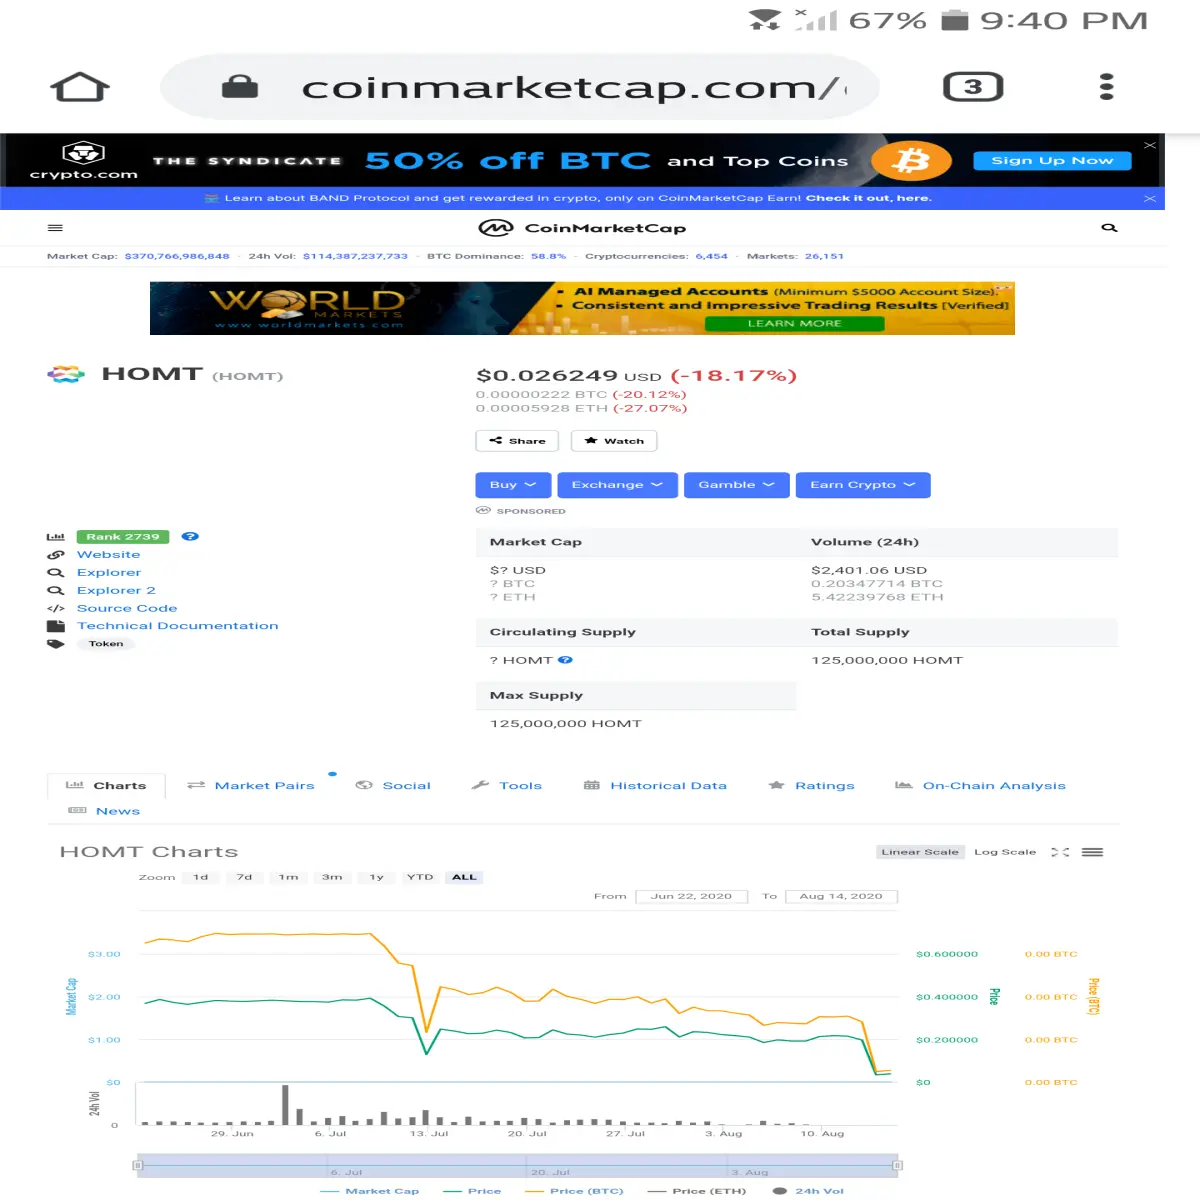Click the Sign Up Now button
Viewport: 1200px width, 1200px height.
click(1052, 160)
